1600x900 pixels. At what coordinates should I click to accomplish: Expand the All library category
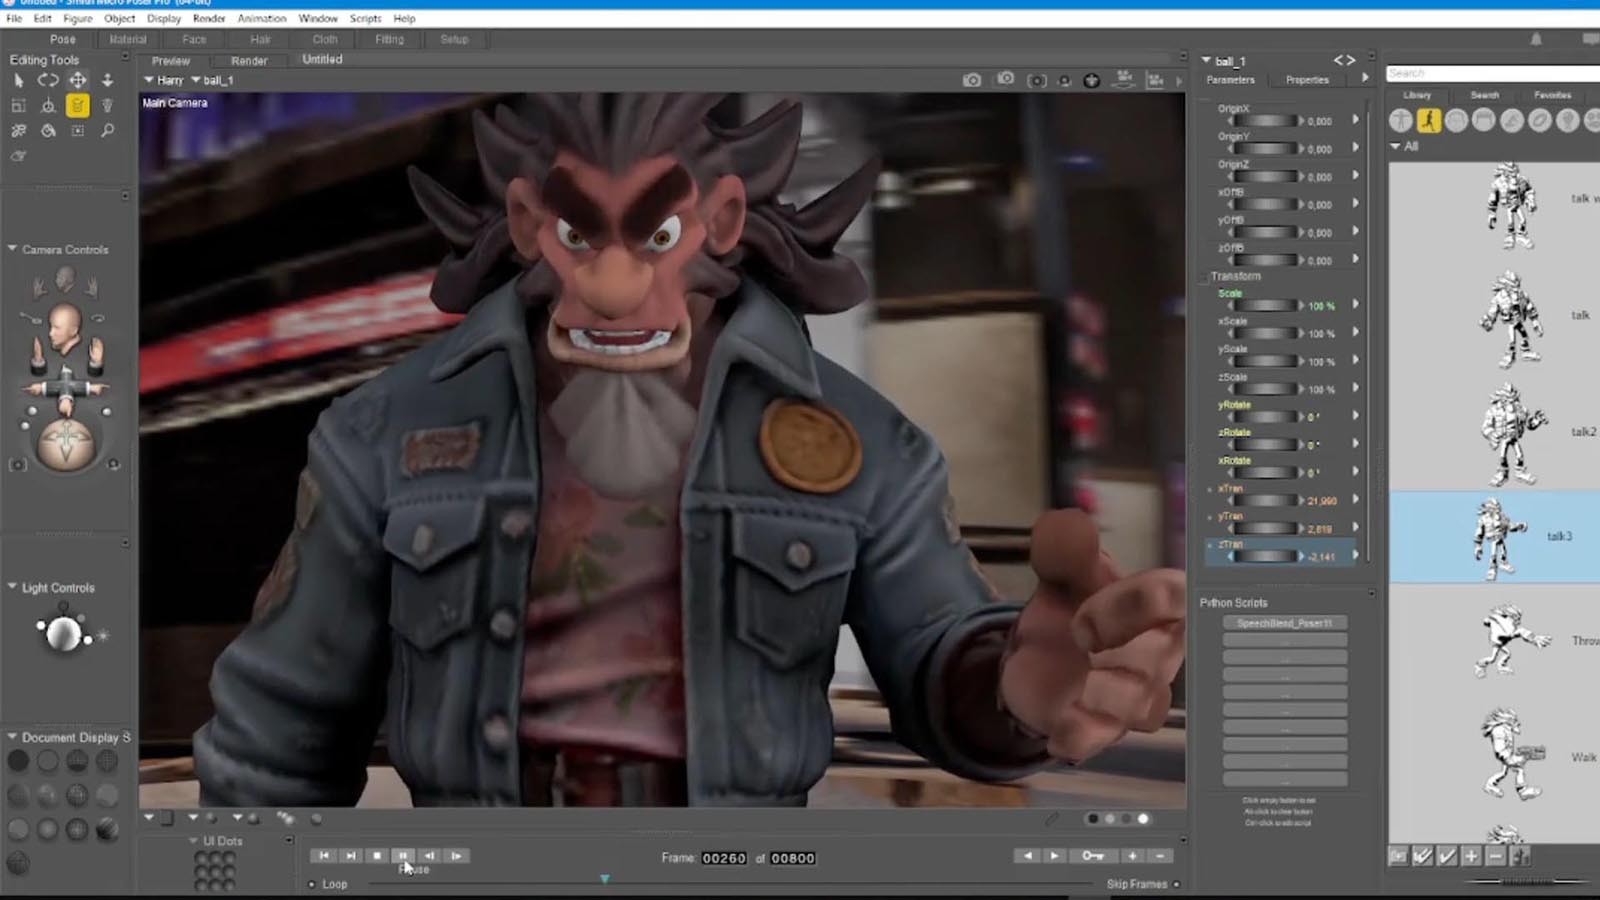coord(1395,146)
